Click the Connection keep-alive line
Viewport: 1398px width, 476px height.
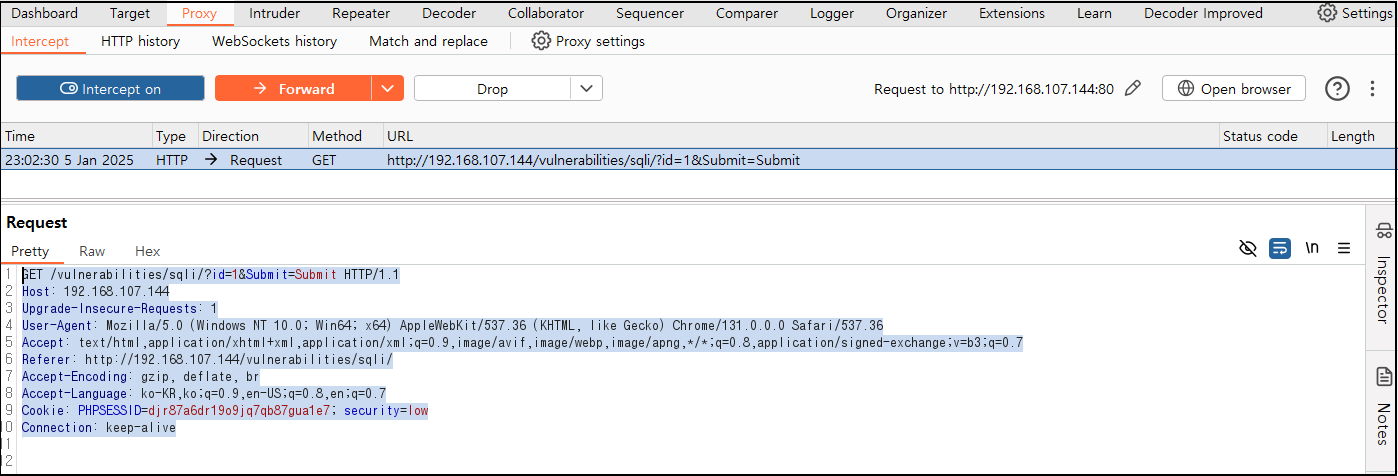click(x=98, y=428)
